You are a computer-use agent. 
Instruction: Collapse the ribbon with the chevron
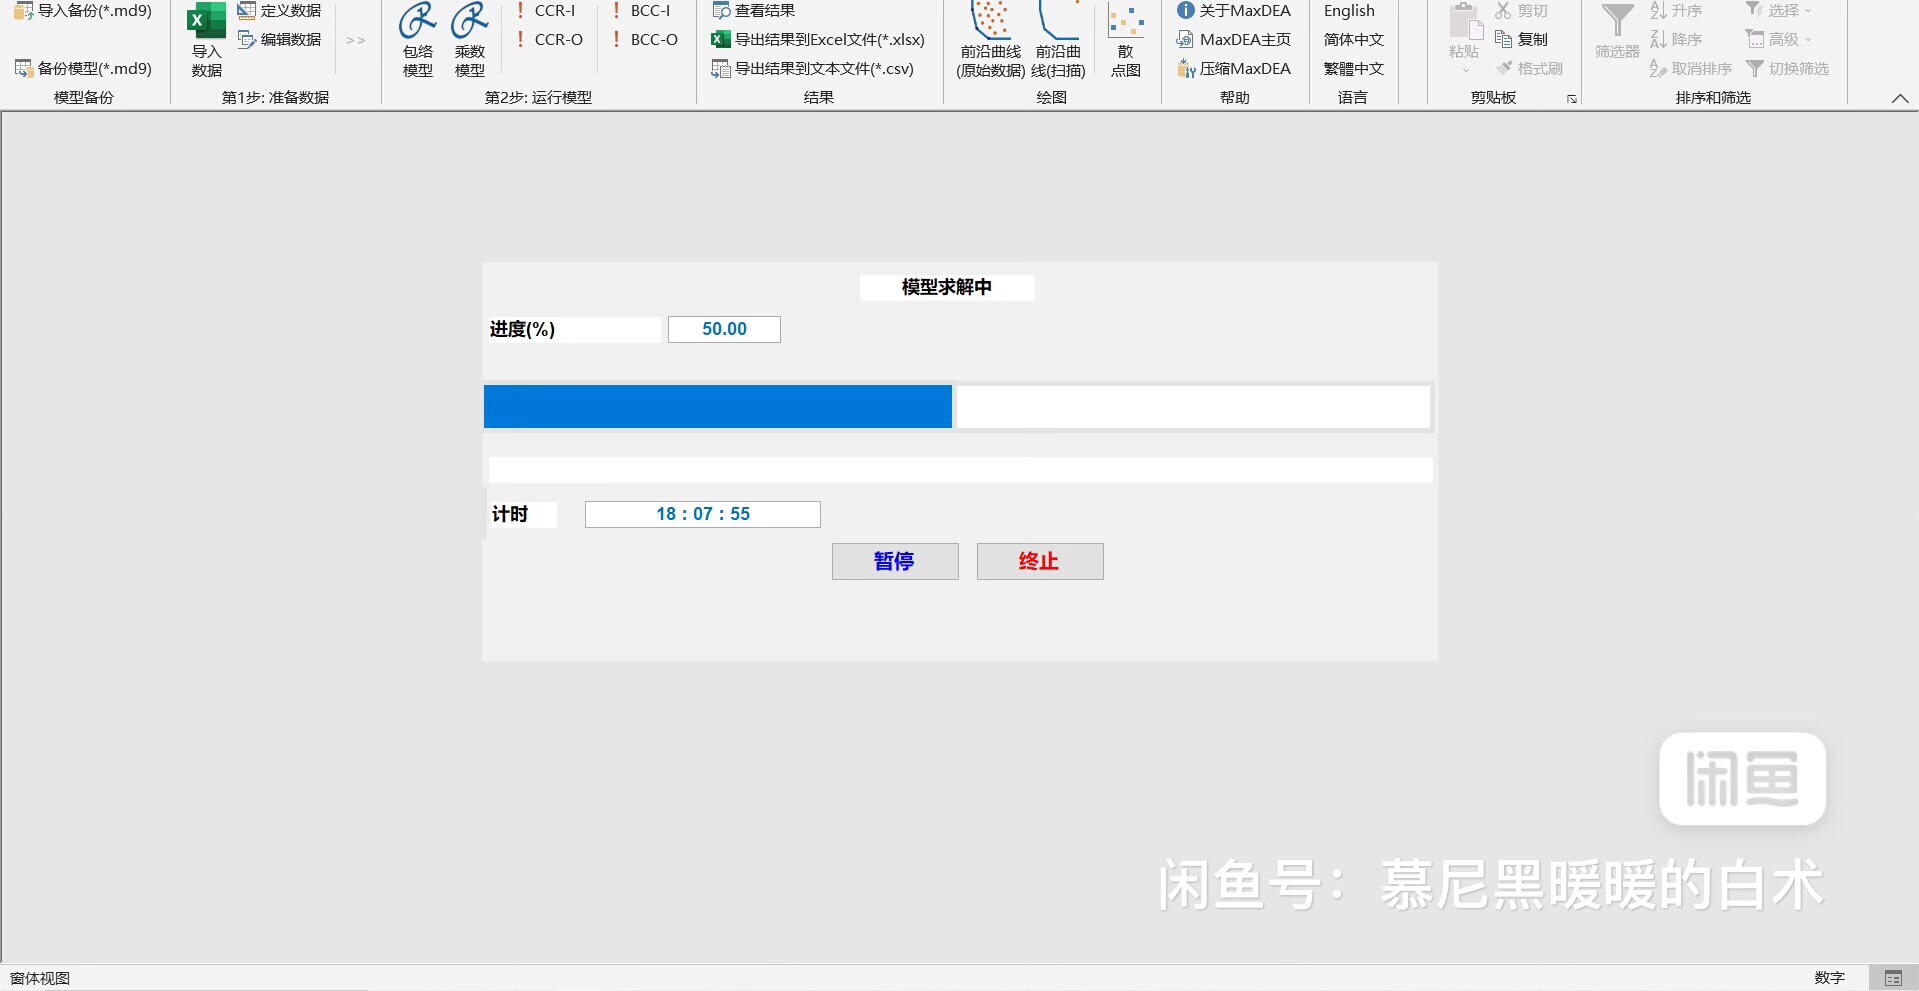click(1900, 98)
